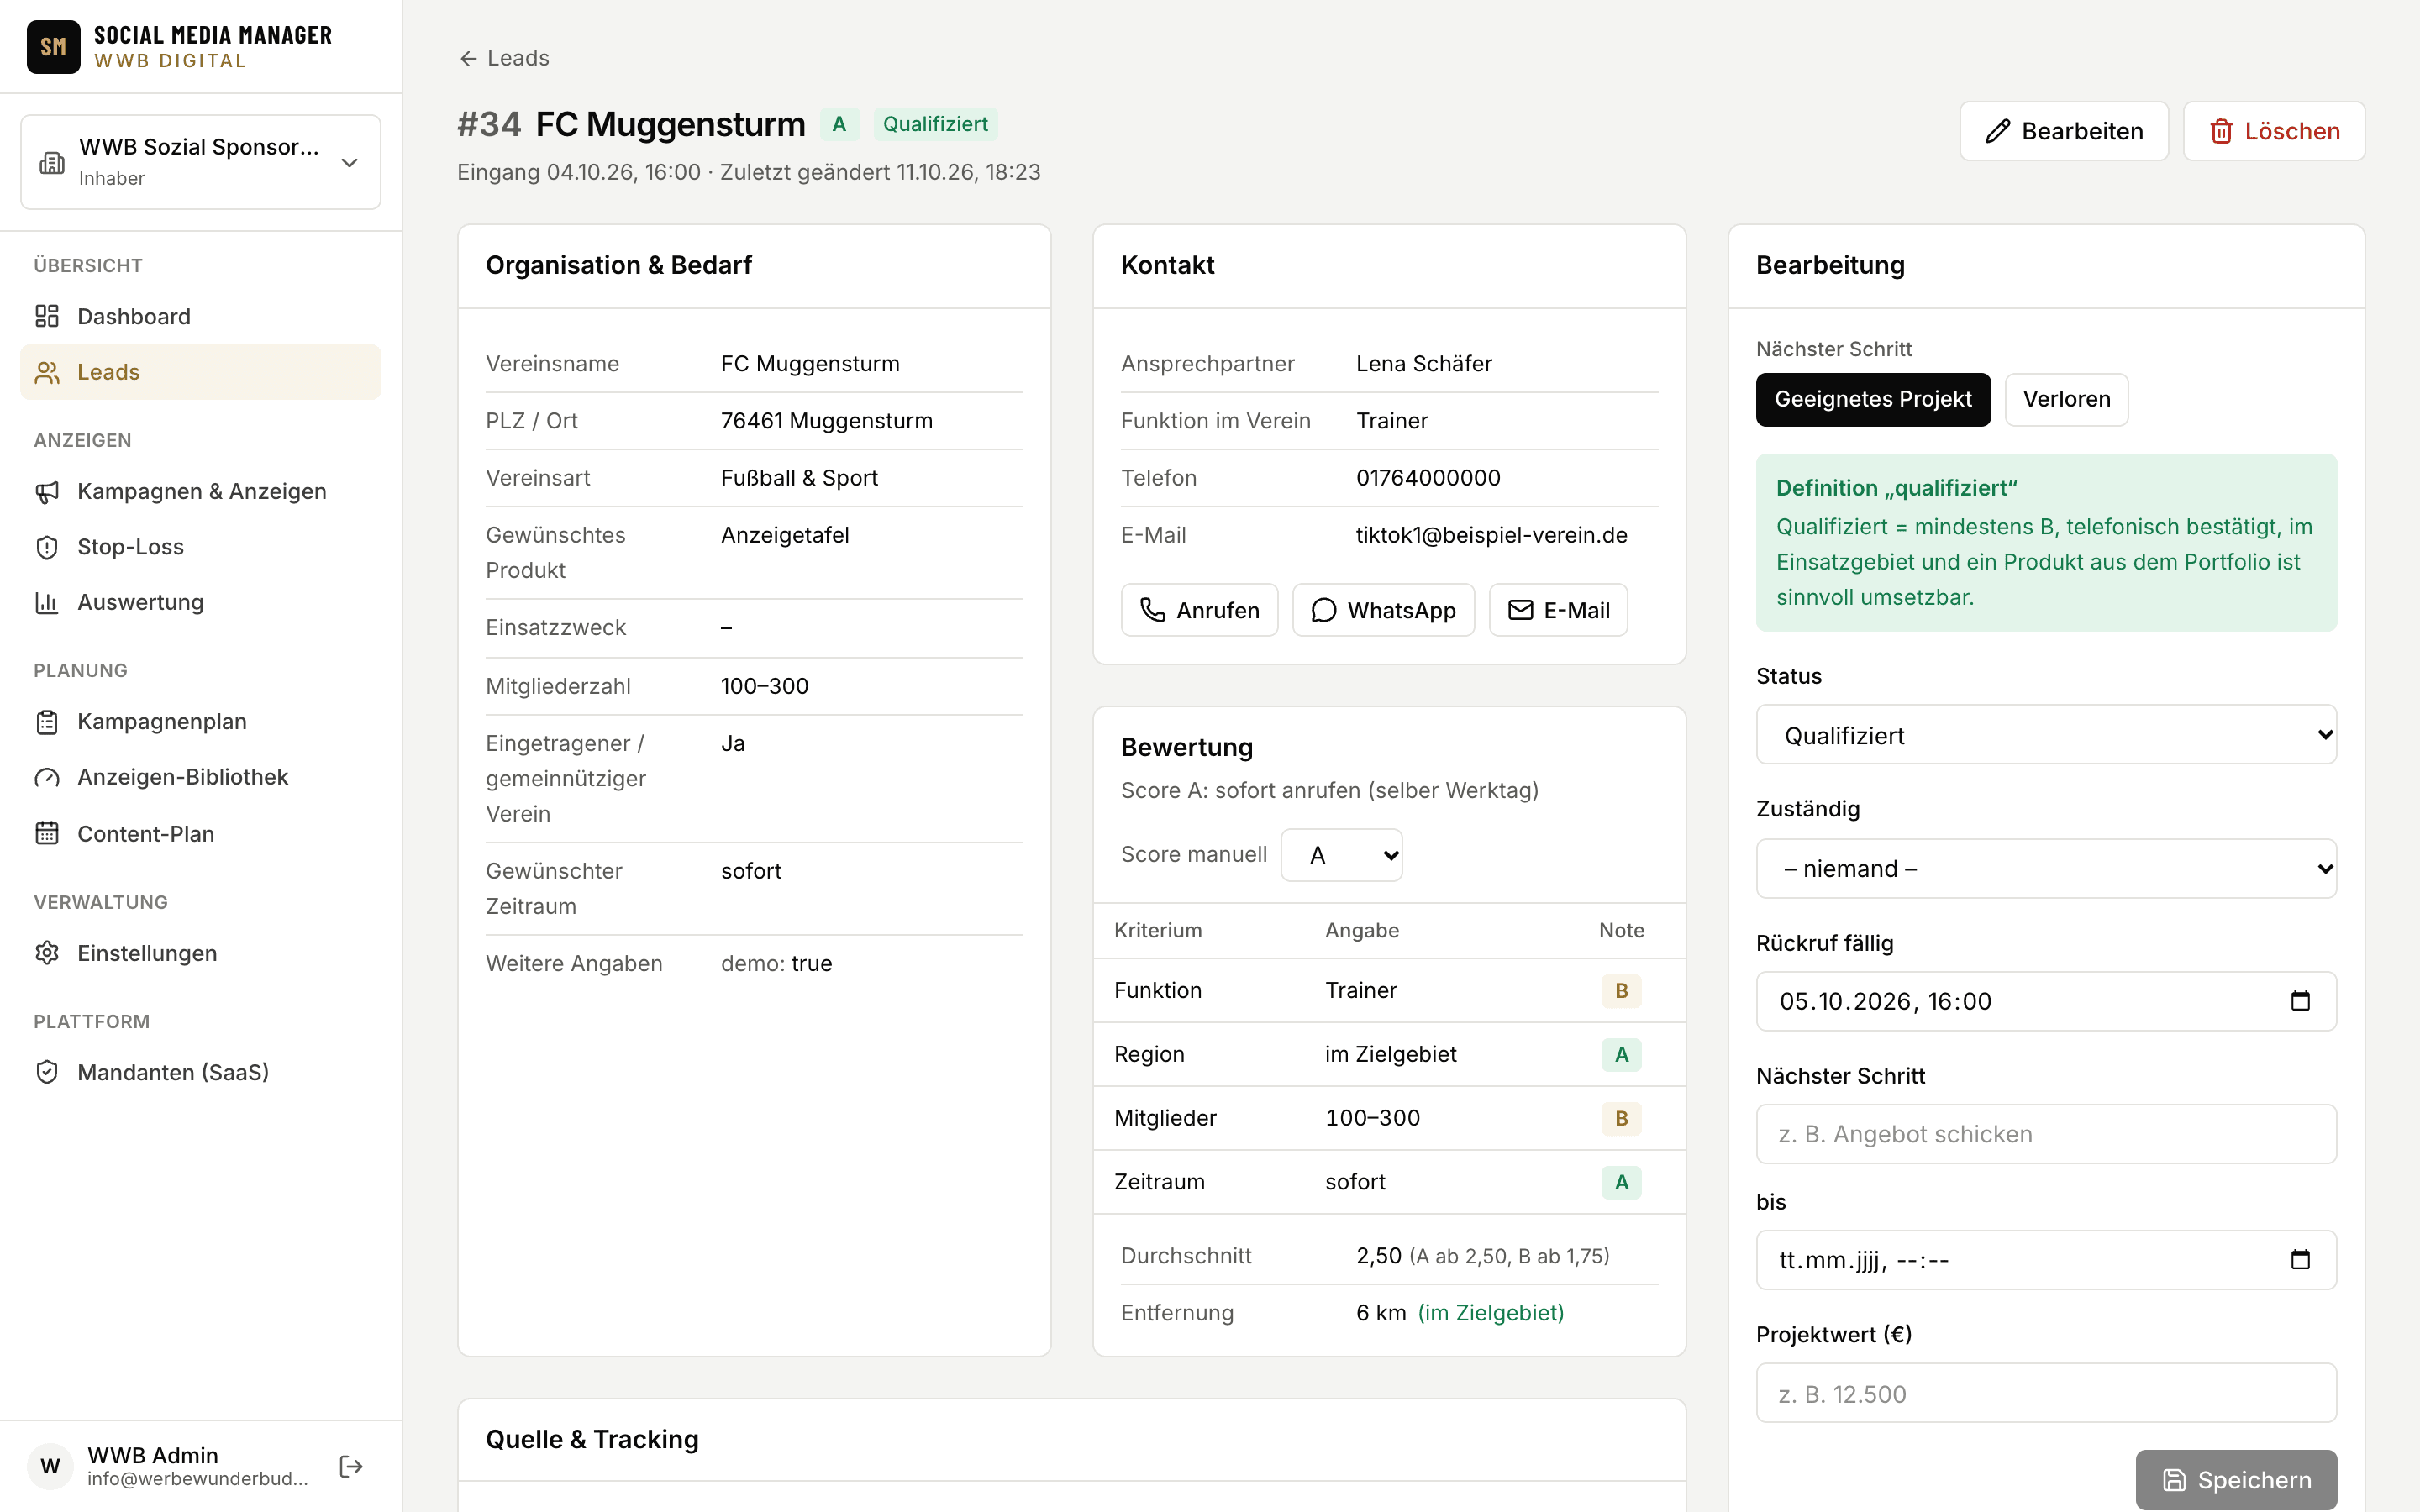Screen dimensions: 2420x1512
Task: Open Einstellungen in the sidebar
Action: 201,953
